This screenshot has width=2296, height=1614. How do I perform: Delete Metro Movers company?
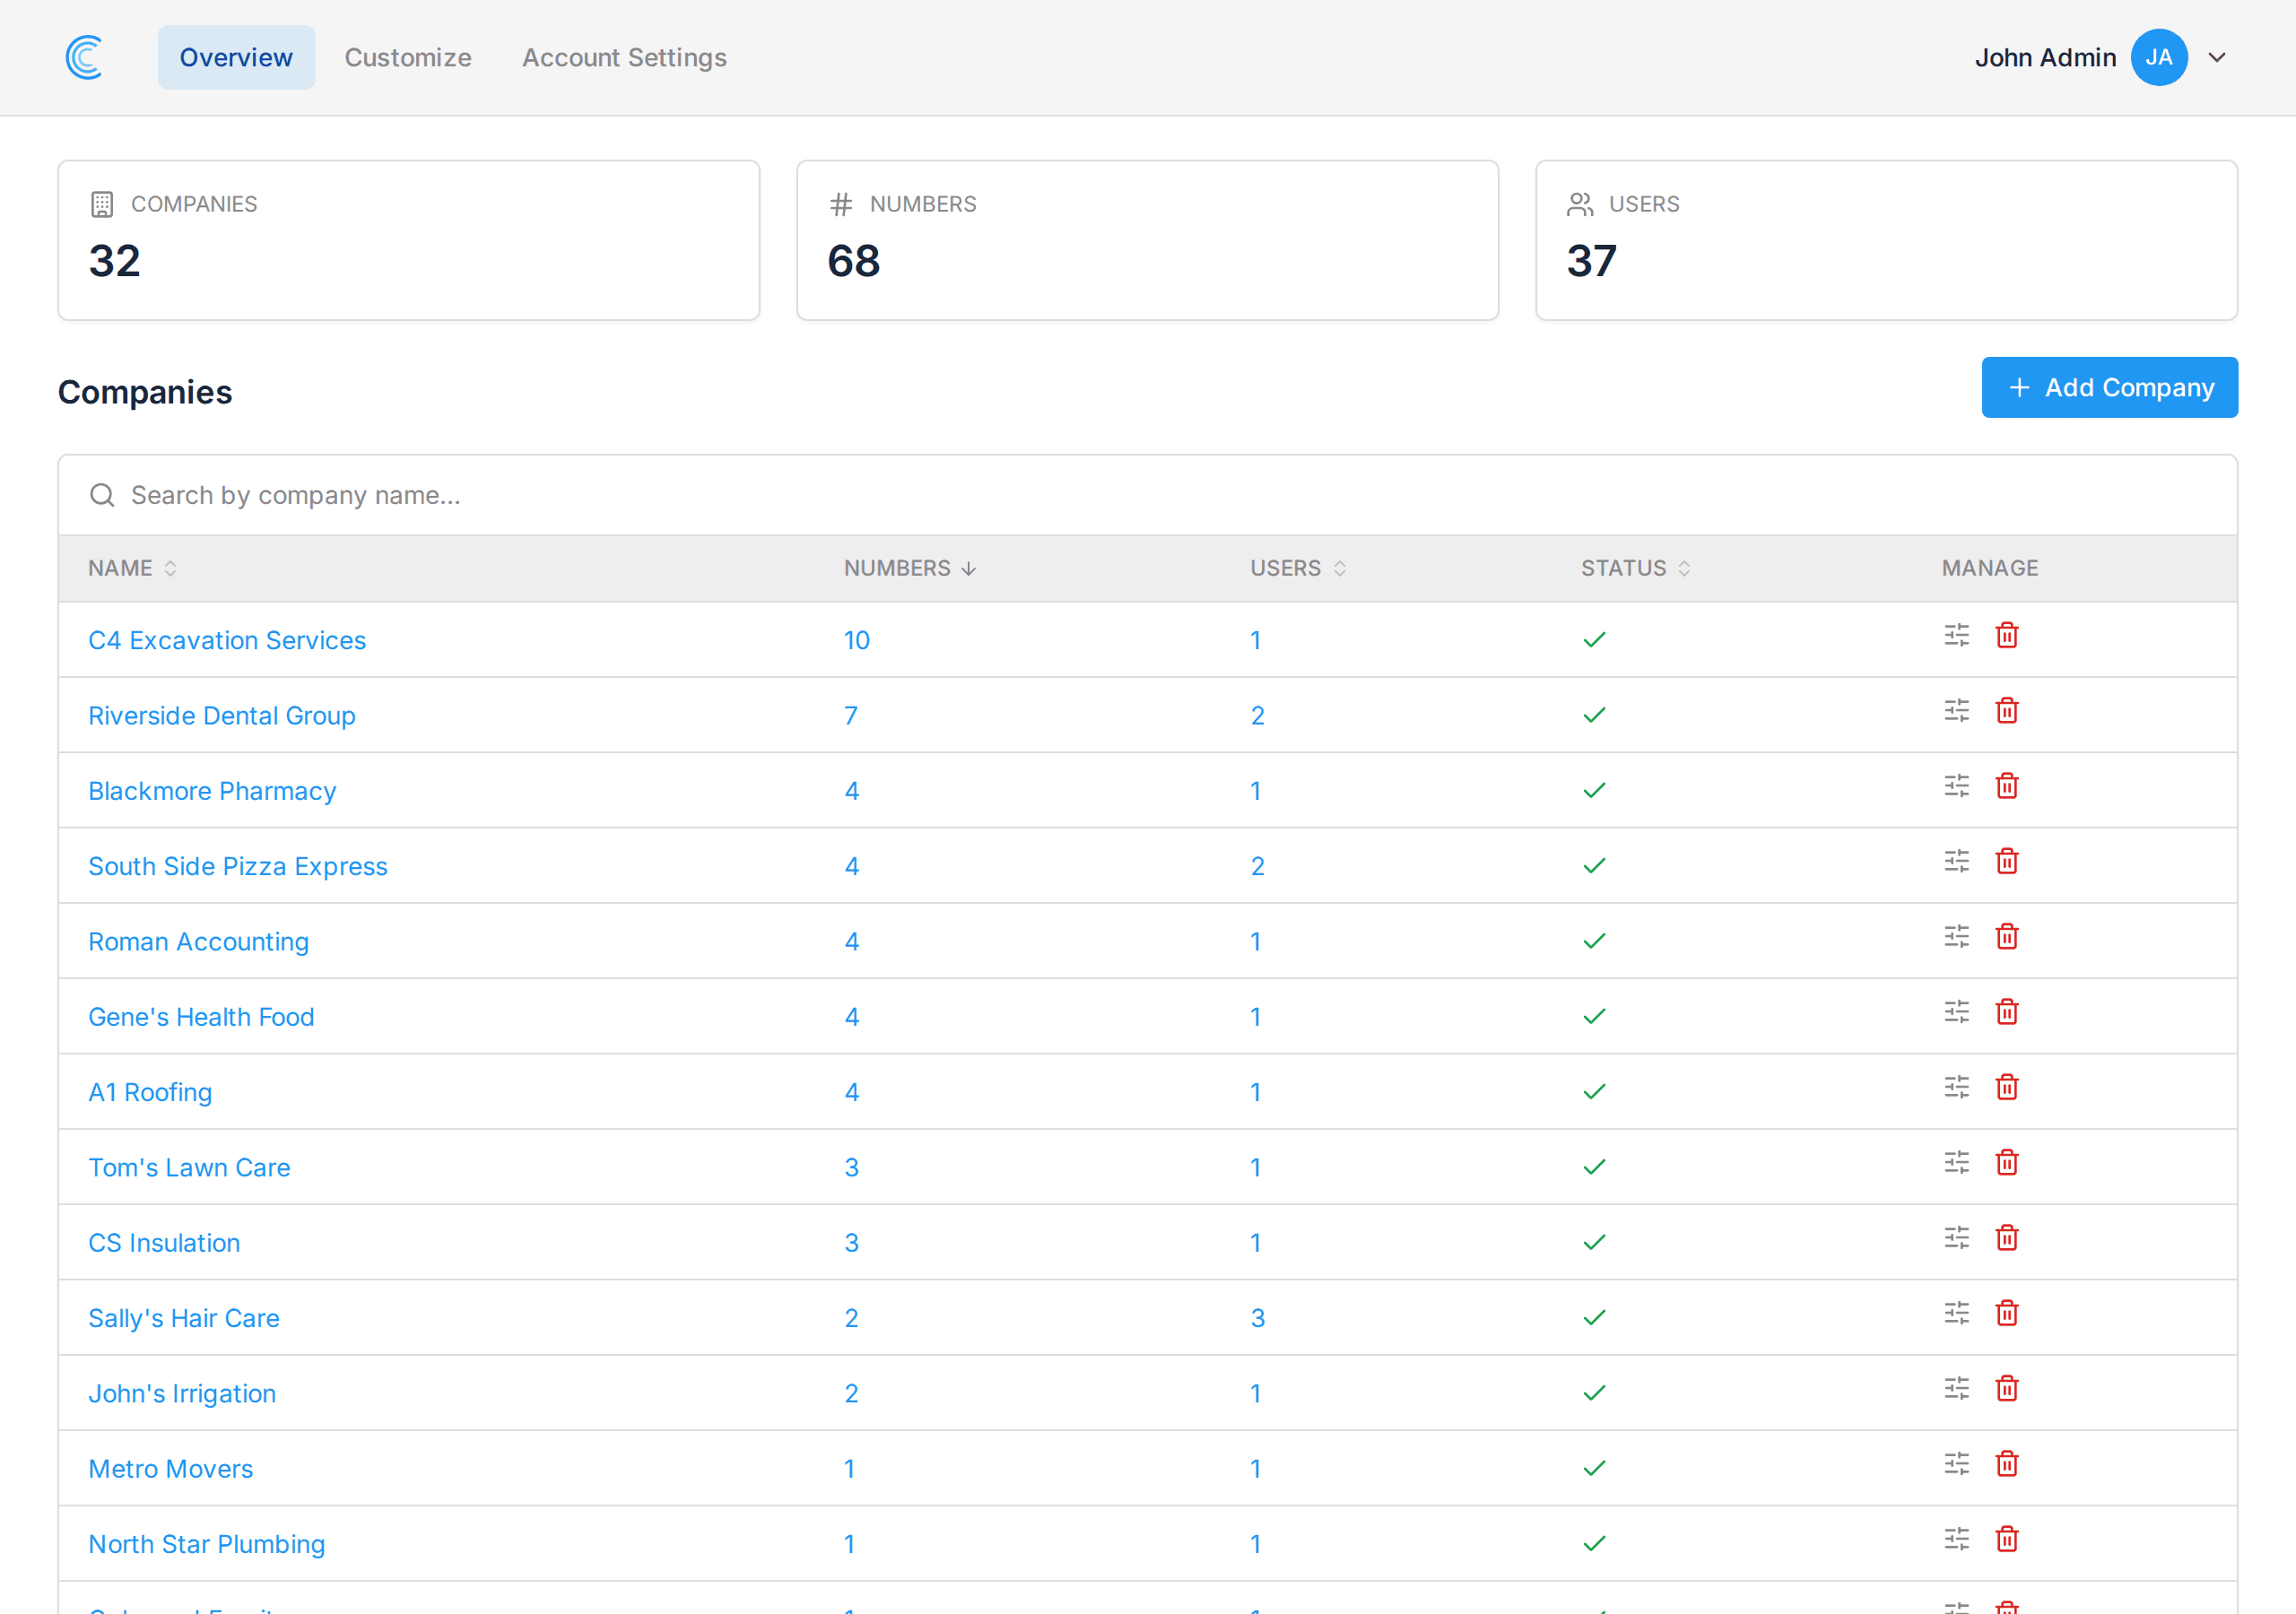pos(2006,1464)
